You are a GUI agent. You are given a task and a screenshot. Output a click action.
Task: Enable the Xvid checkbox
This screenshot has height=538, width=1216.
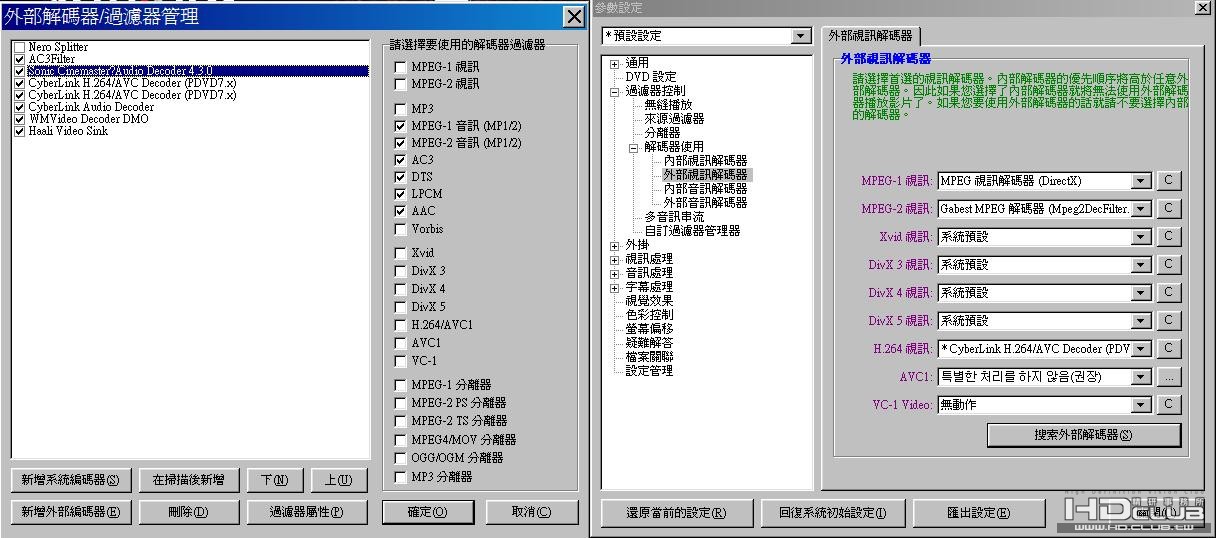(401, 253)
